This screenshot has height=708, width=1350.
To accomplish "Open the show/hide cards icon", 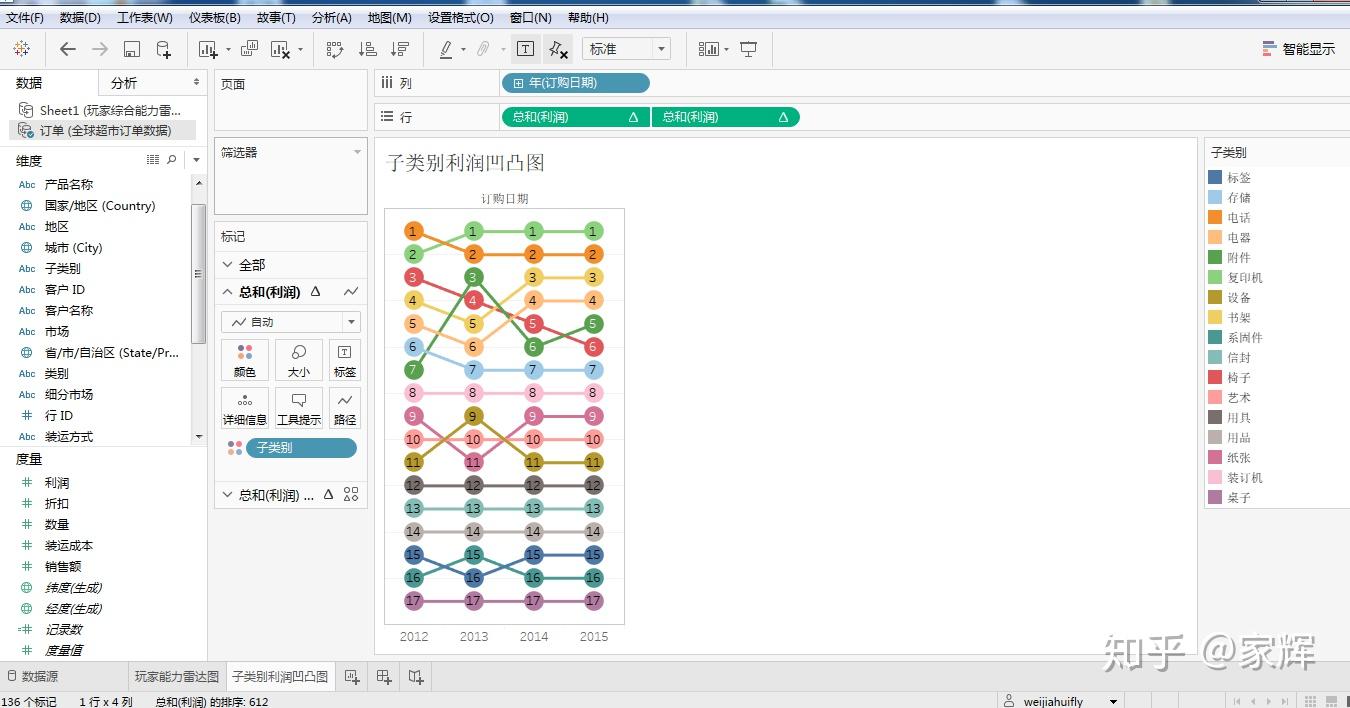I will point(708,49).
